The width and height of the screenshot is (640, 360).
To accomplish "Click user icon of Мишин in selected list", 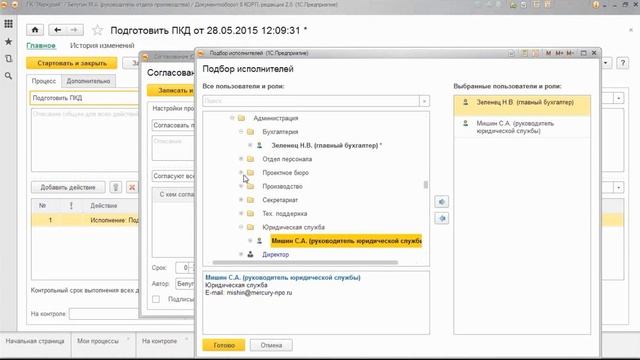I will (466, 123).
